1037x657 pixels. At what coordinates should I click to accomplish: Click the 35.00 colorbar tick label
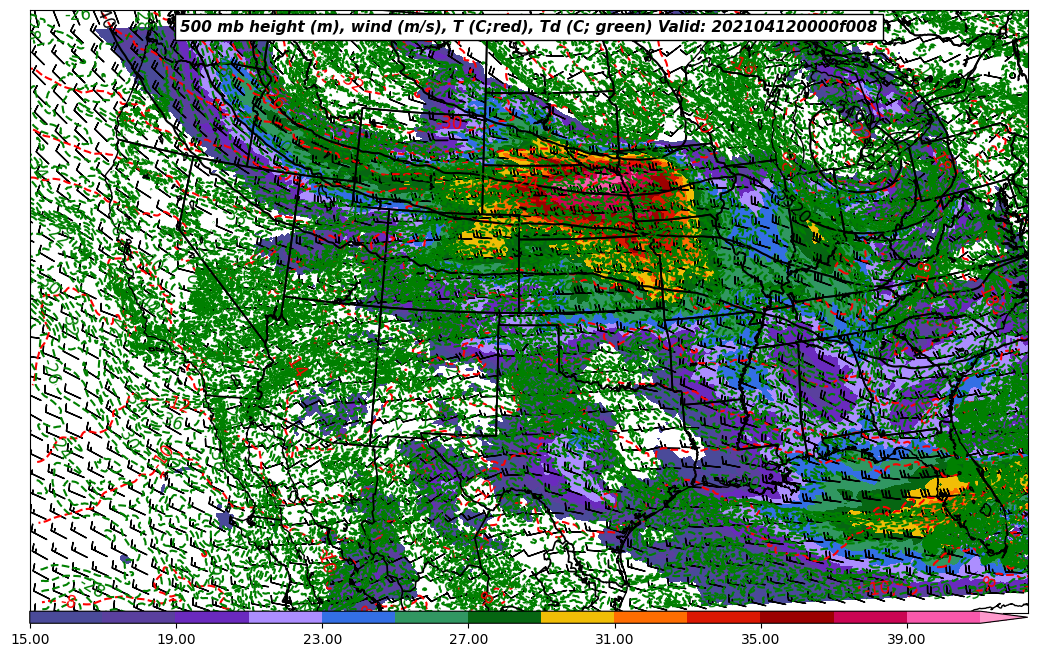click(x=760, y=639)
